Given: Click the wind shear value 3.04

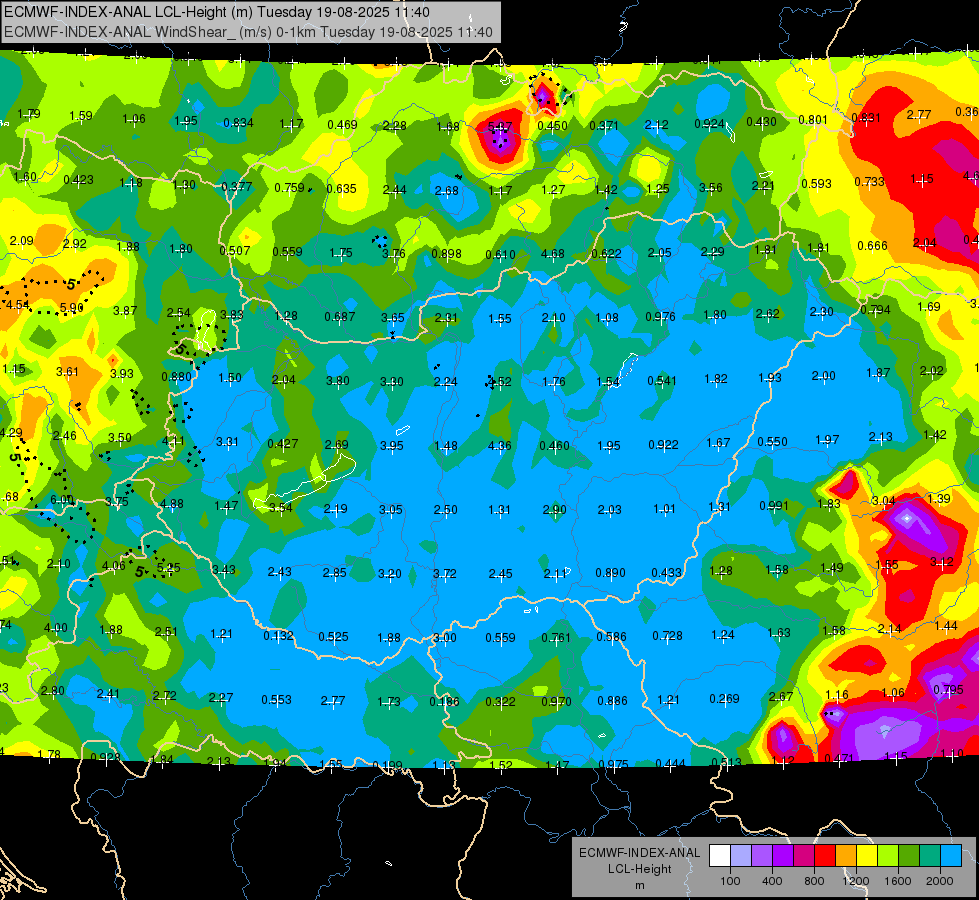Looking at the screenshot, I should [x=883, y=500].
